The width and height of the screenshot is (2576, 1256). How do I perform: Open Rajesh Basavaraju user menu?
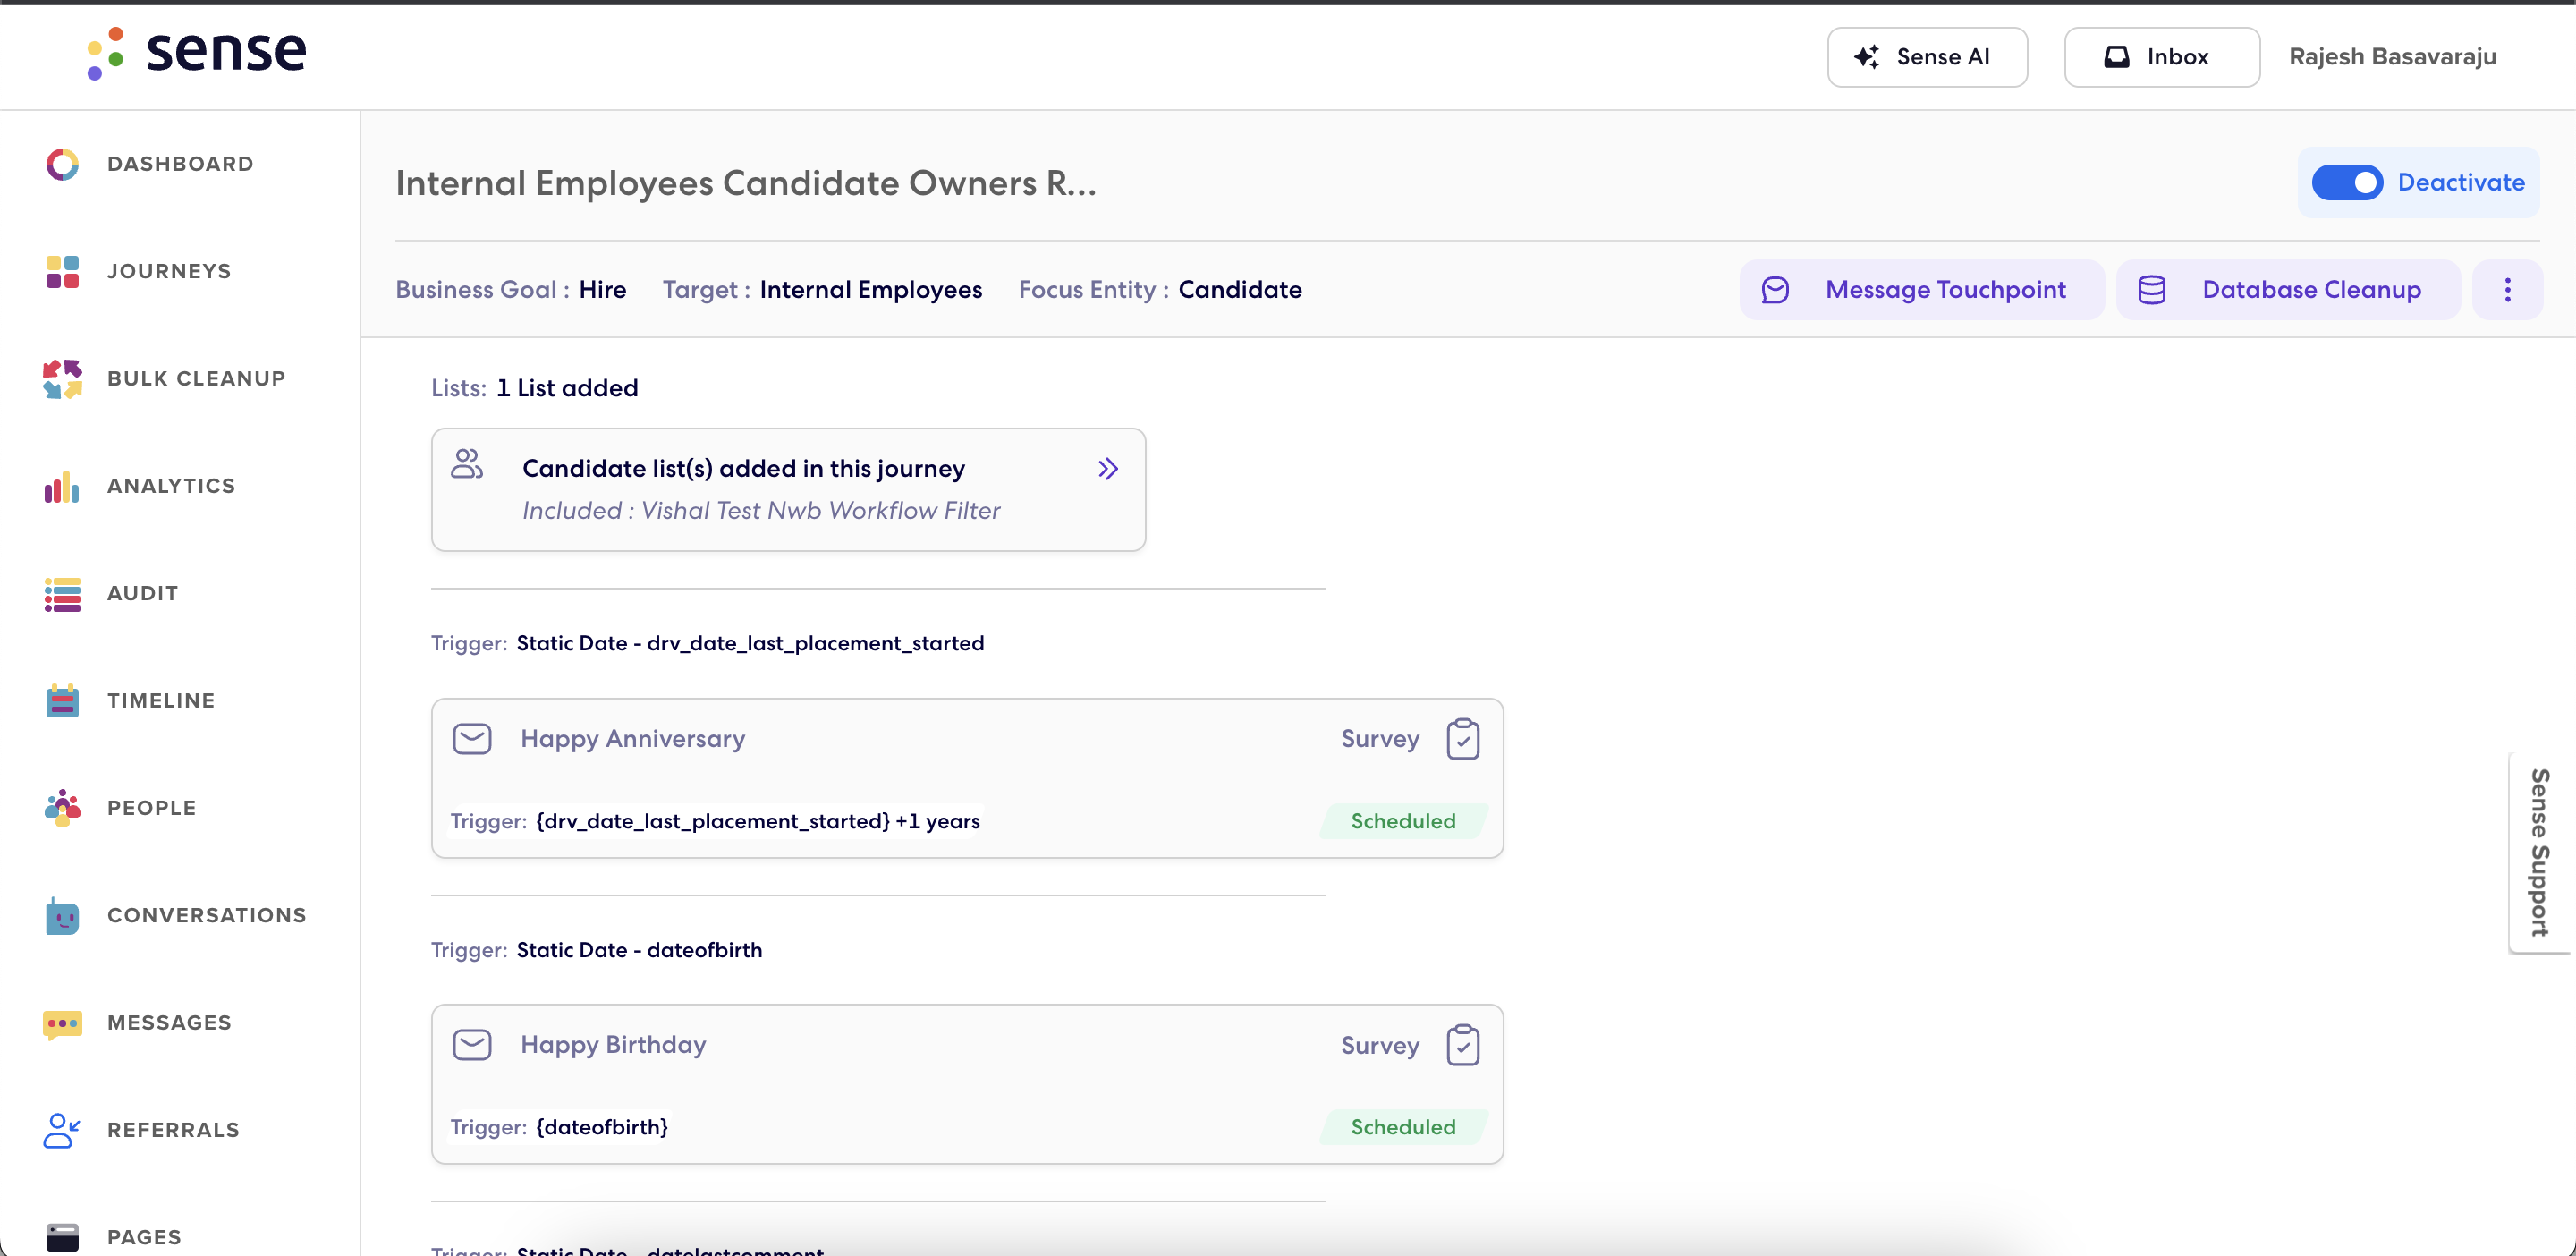2392,57
